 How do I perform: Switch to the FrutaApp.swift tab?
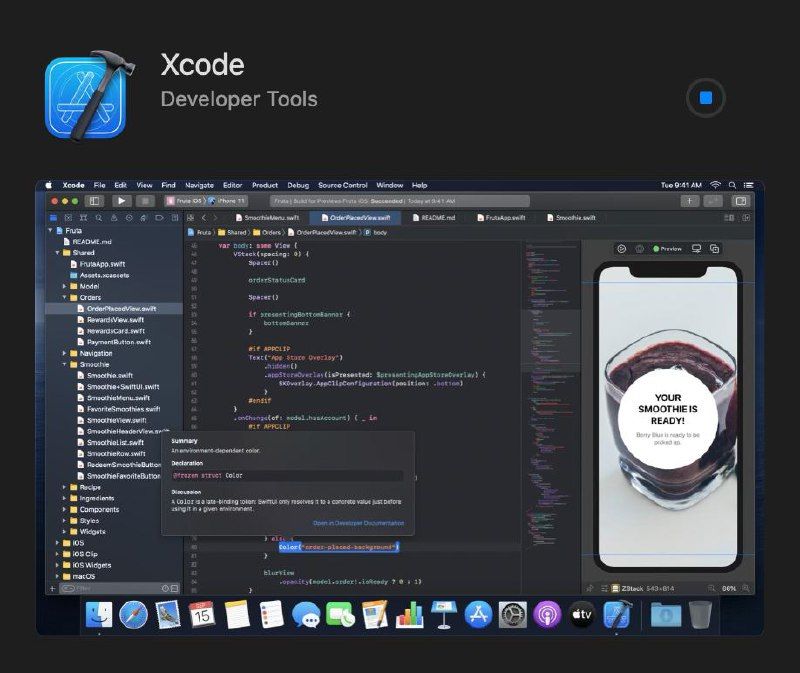pos(501,218)
